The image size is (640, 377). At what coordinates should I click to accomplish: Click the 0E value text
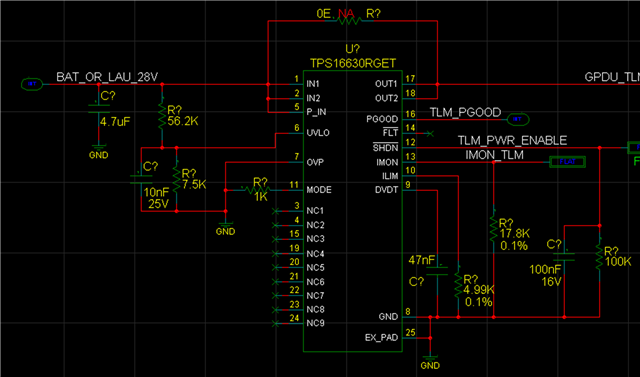[x=325, y=13]
